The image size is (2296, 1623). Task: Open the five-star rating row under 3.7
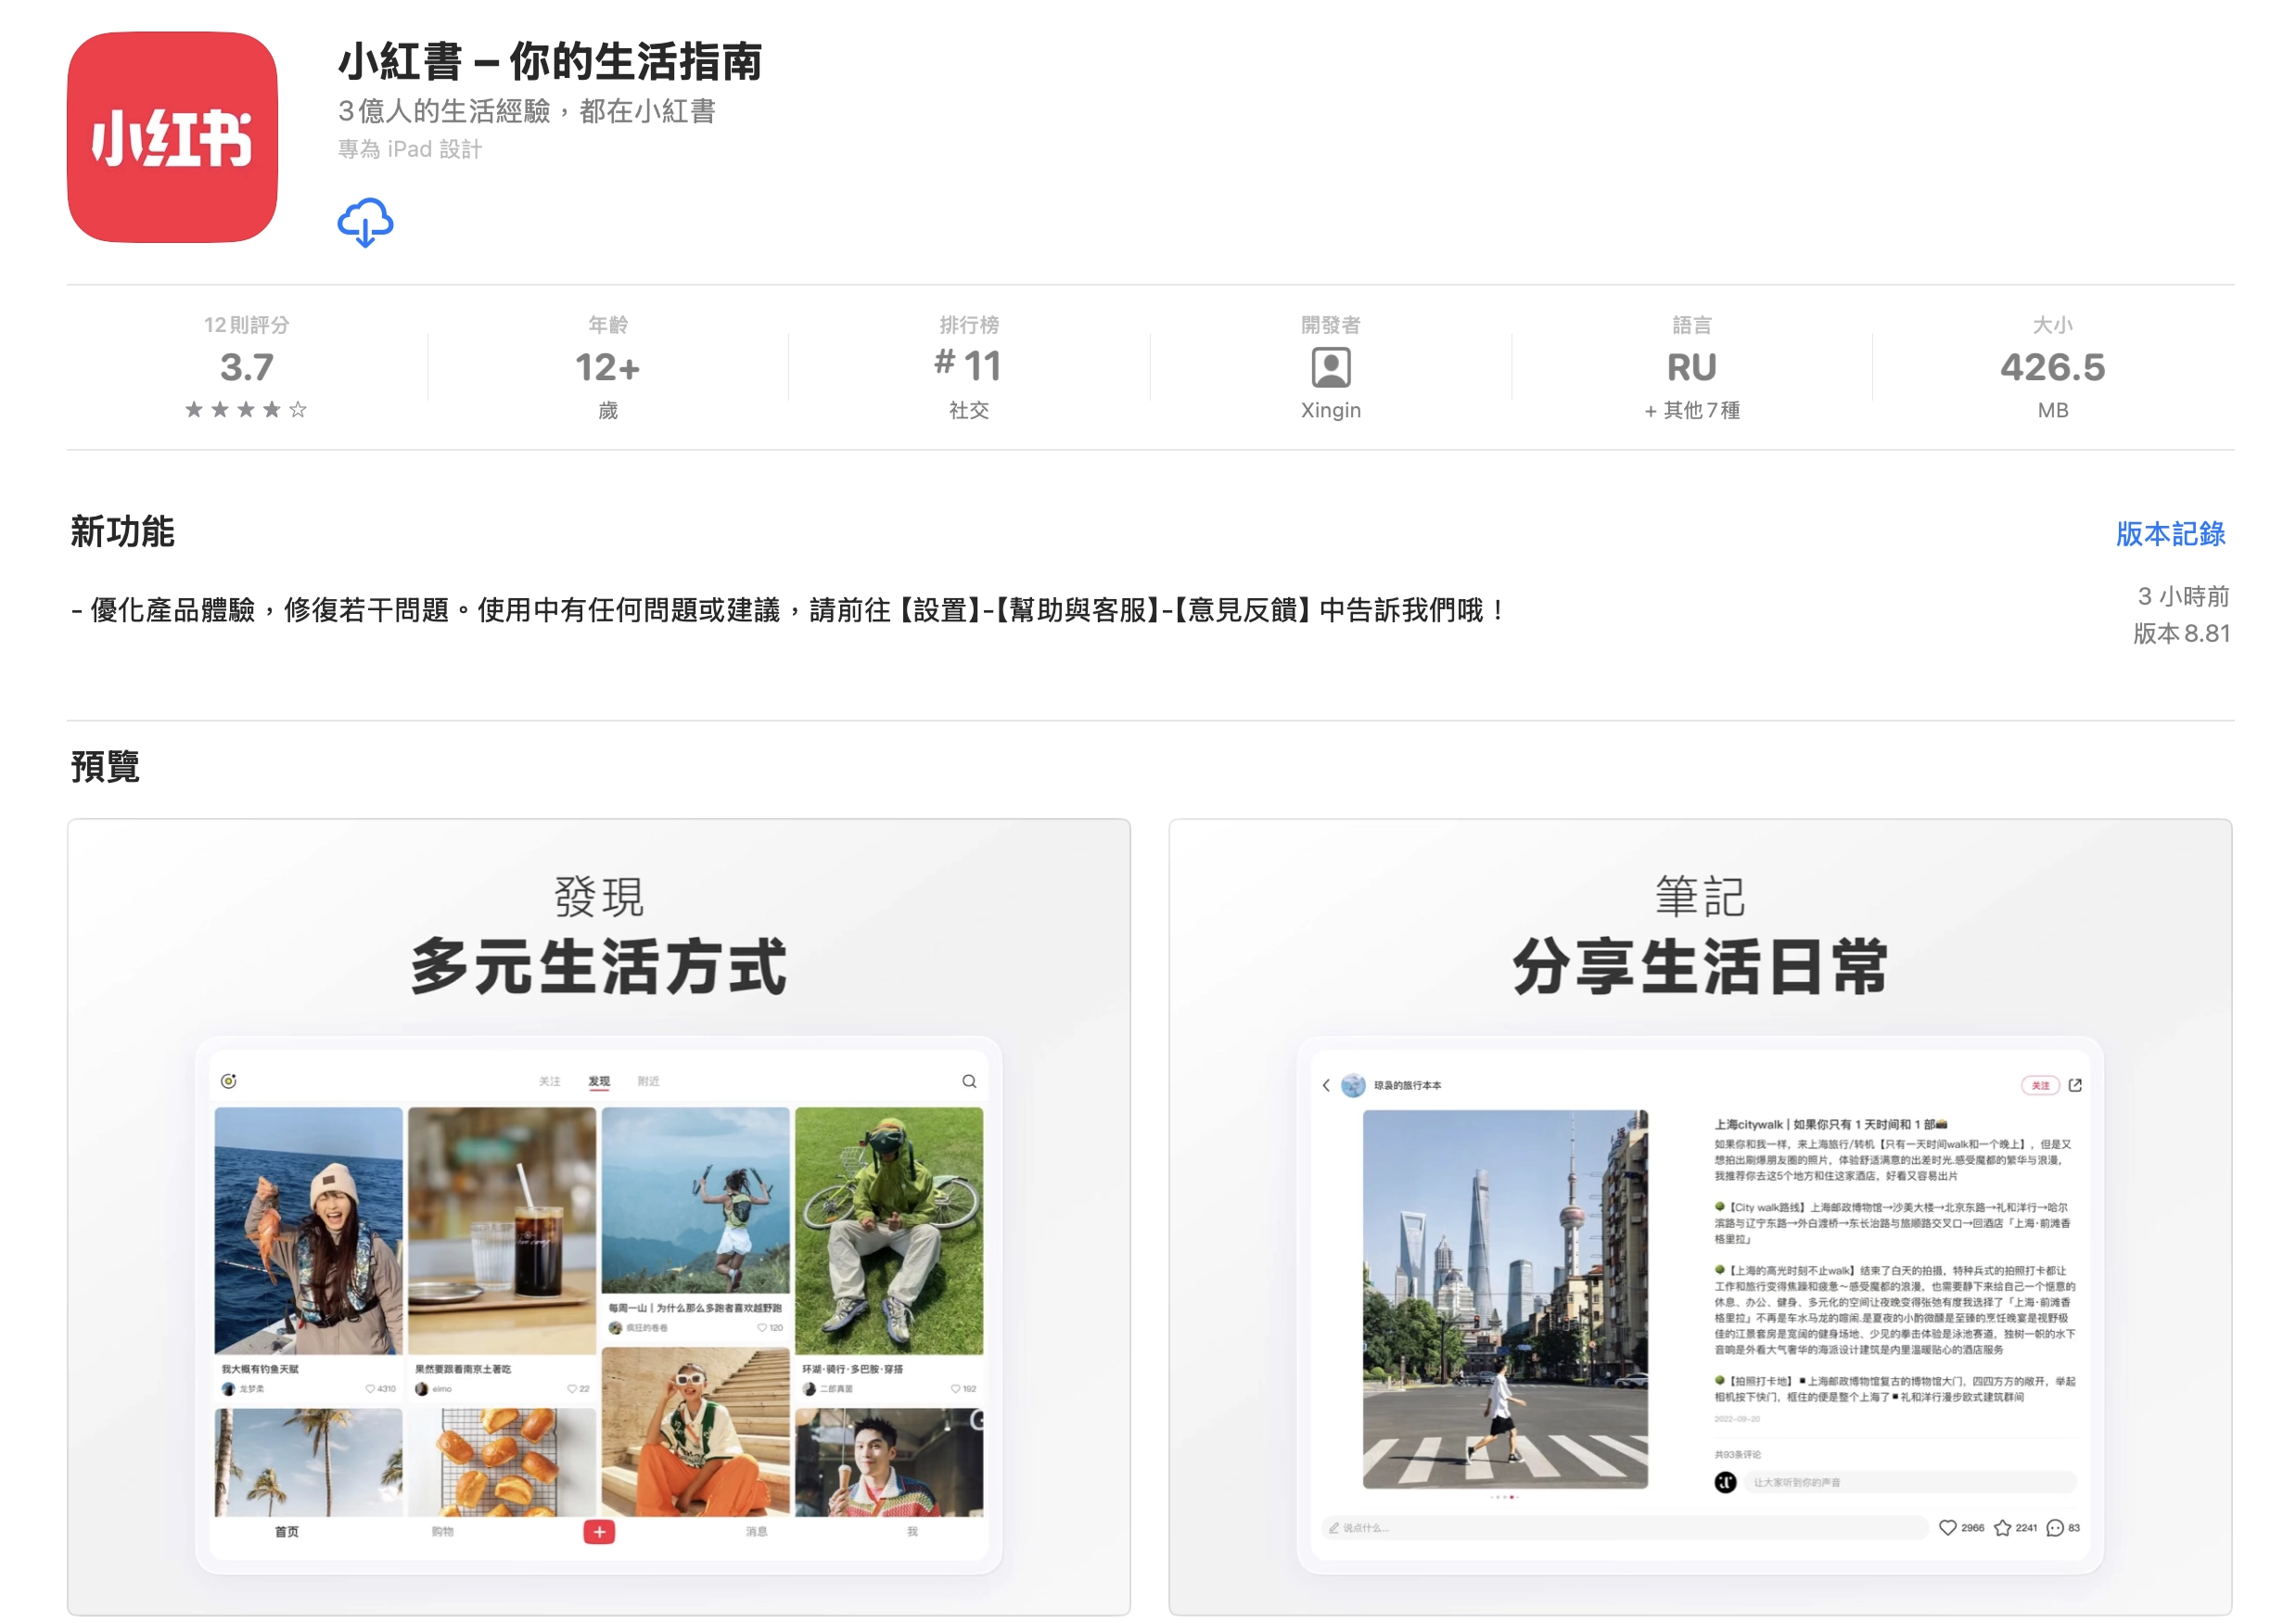point(246,409)
